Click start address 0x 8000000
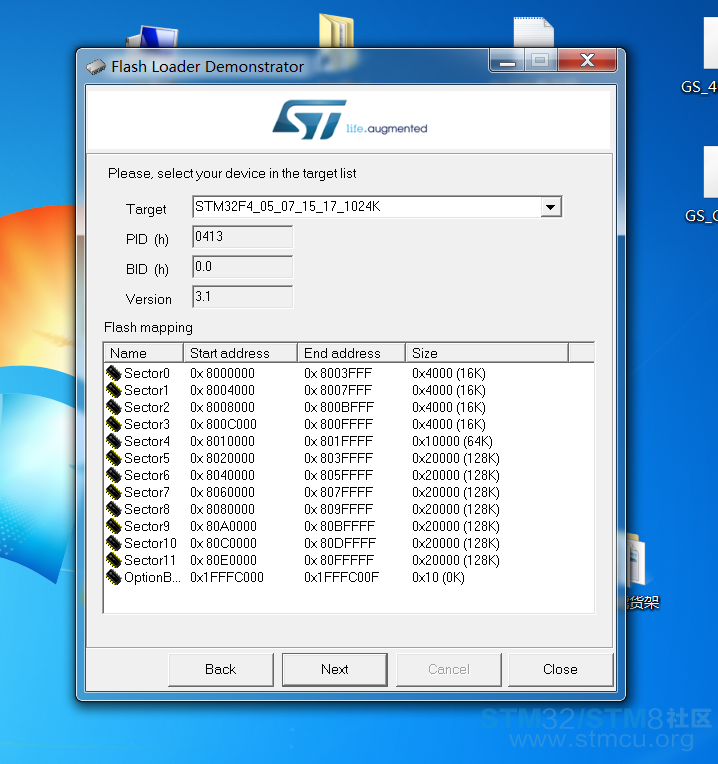The width and height of the screenshot is (718, 764). coord(223,374)
